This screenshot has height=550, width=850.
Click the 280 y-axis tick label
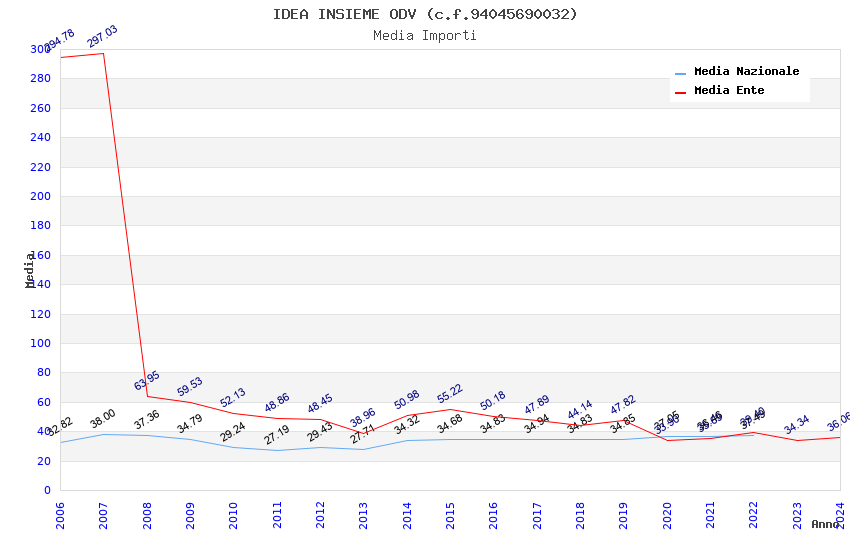(40, 79)
